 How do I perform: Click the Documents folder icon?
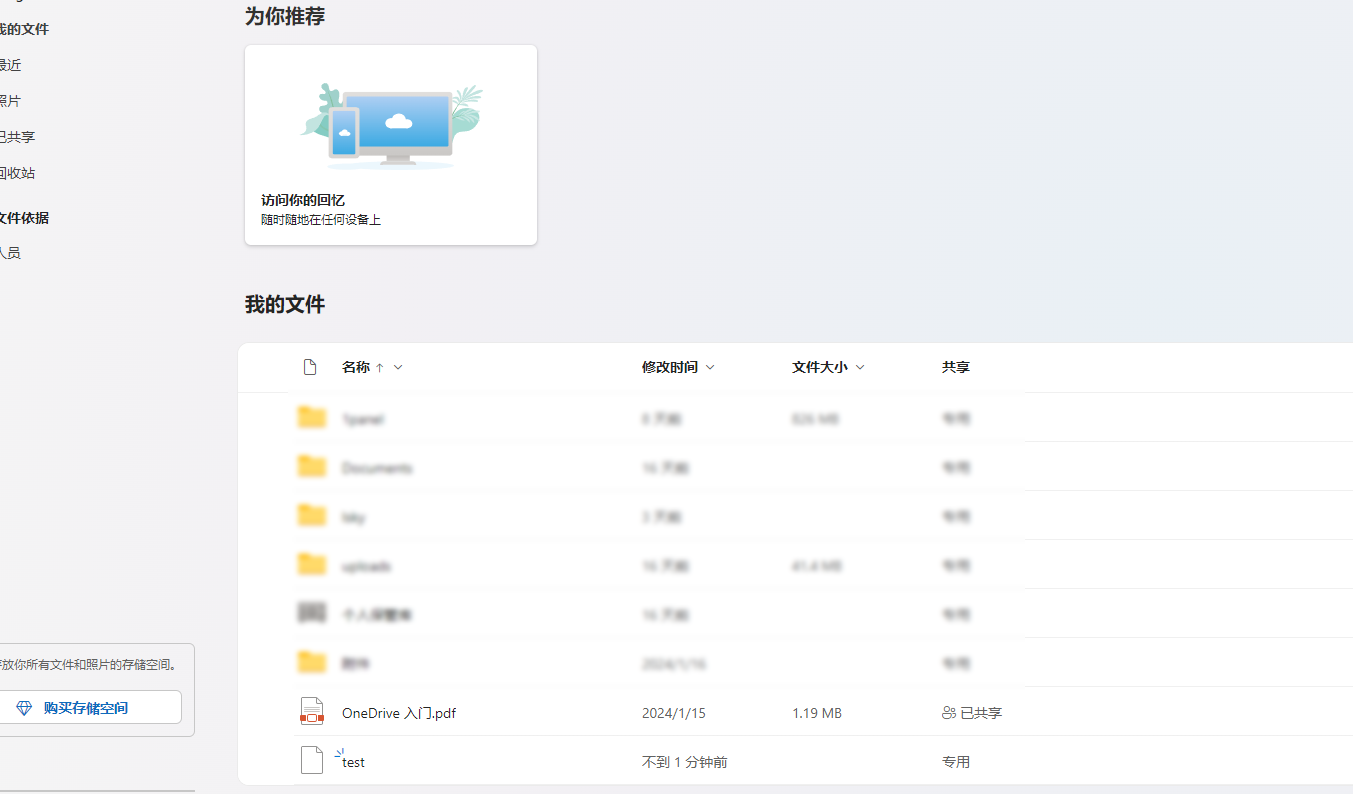[x=312, y=467]
